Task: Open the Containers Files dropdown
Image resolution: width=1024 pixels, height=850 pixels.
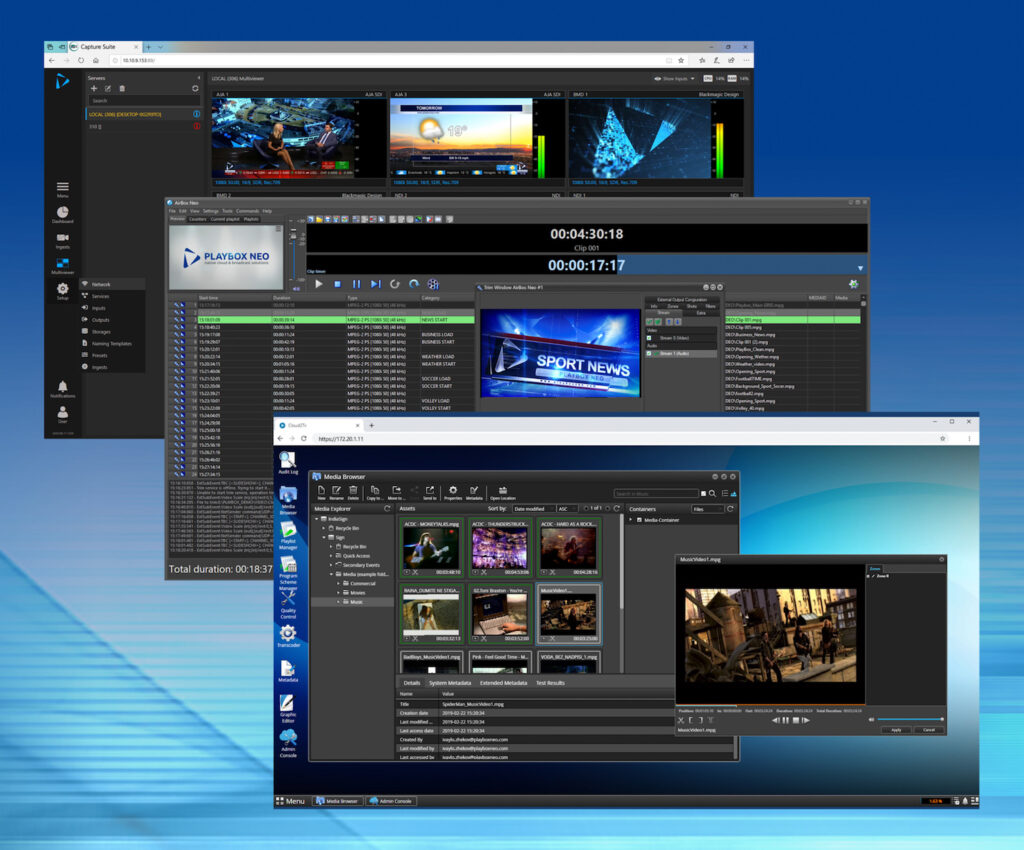Action: 707,509
